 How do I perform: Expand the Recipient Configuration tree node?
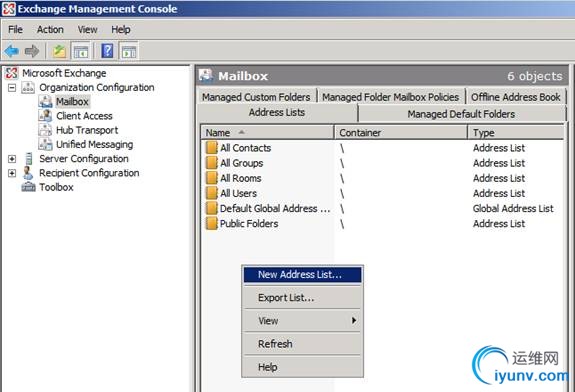click(x=12, y=173)
